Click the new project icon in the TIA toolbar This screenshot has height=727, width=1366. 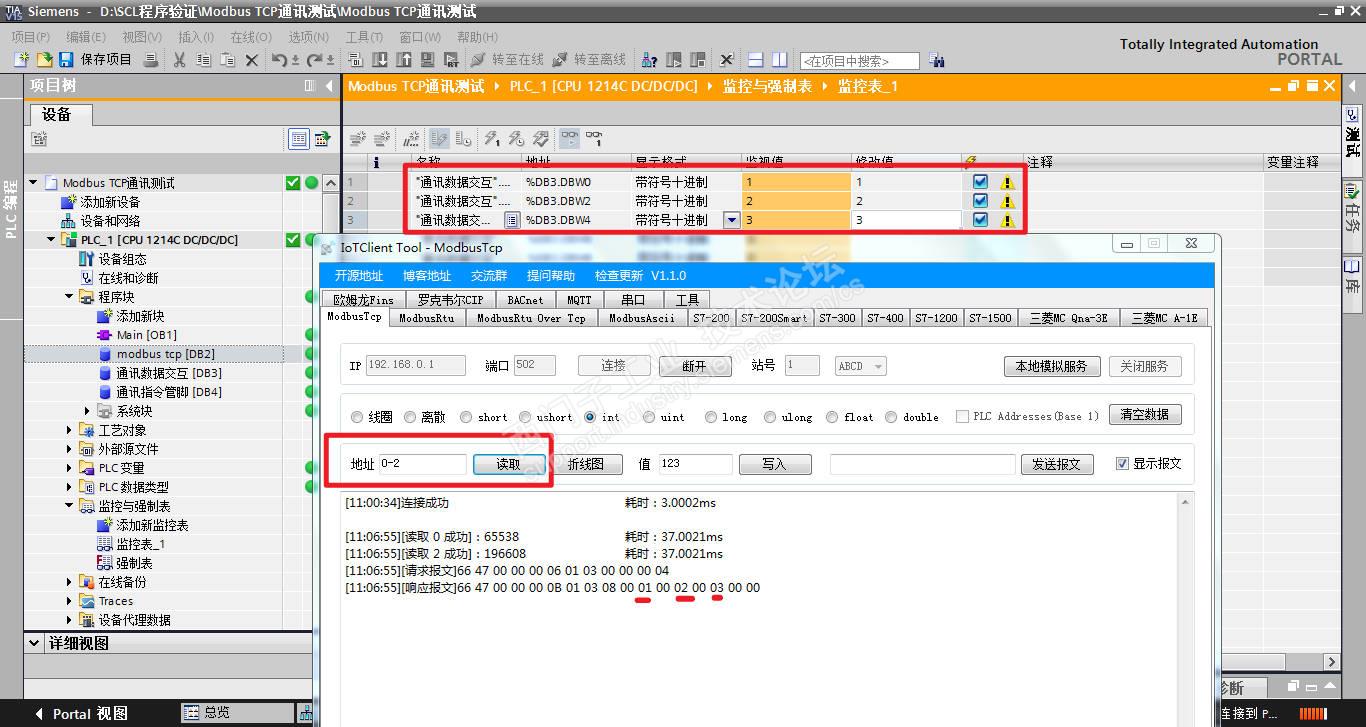pos(21,60)
